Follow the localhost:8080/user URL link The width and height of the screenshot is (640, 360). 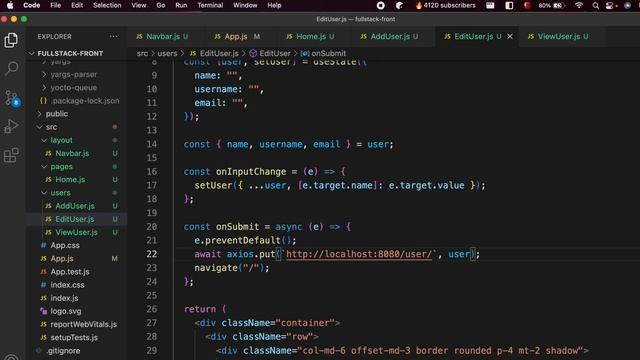click(x=359, y=254)
